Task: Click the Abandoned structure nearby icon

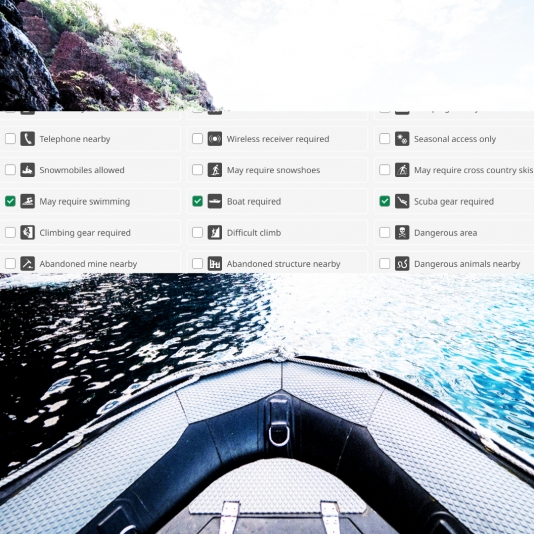Action: pos(215,264)
